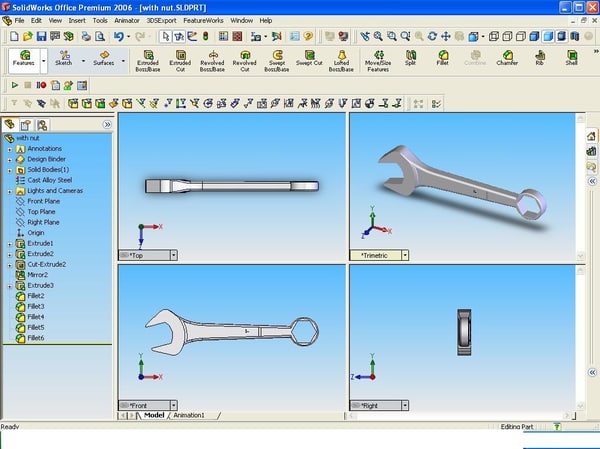
Task: Click the Open folder icon
Action: point(28,36)
